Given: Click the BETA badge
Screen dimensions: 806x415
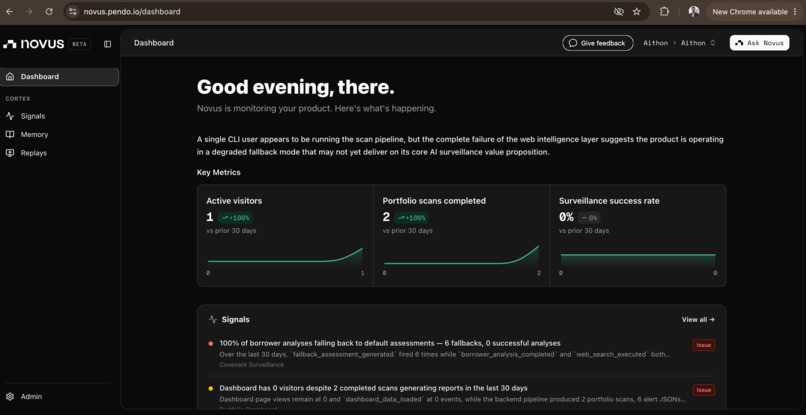Looking at the screenshot, I should pyautogui.click(x=79, y=44).
